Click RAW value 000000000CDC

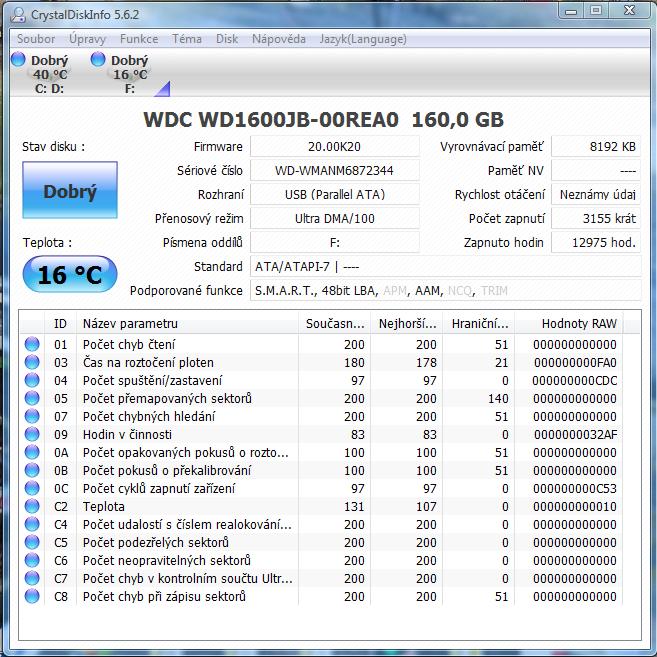point(575,380)
